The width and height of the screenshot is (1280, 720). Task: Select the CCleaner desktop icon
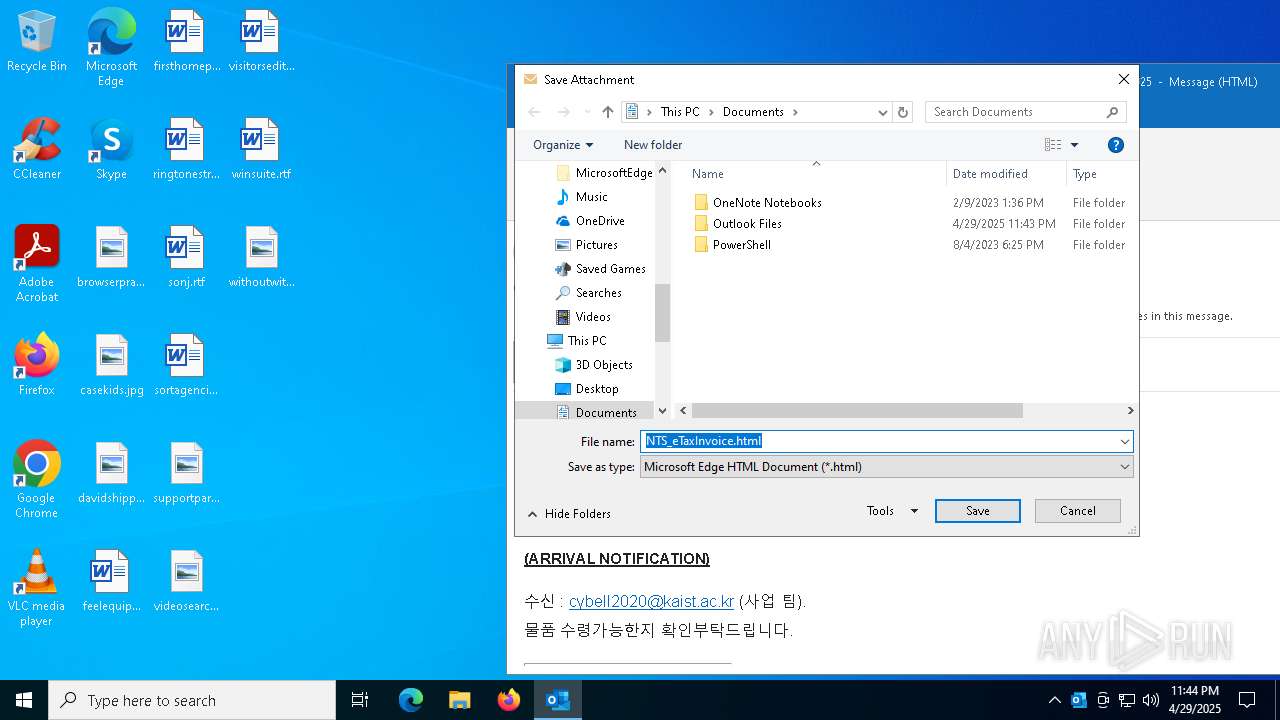pos(37,150)
